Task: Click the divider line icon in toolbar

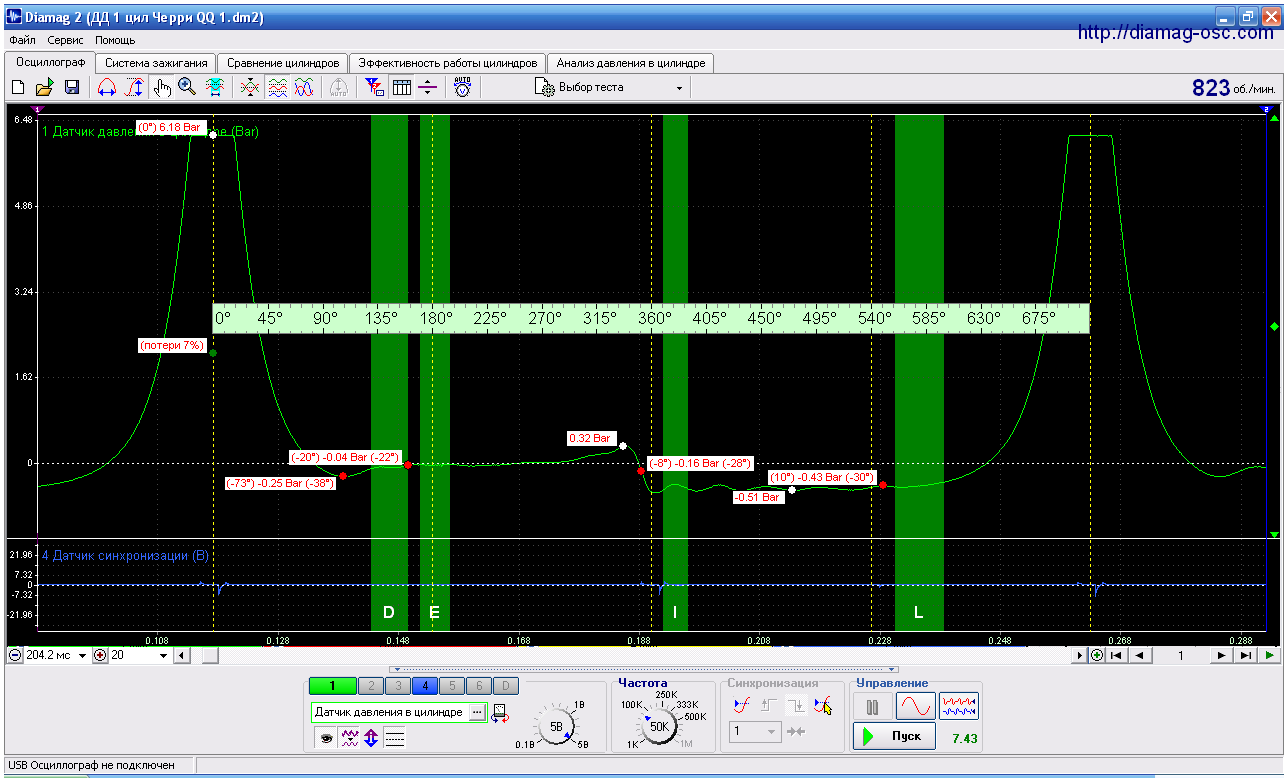Action: 427,88
